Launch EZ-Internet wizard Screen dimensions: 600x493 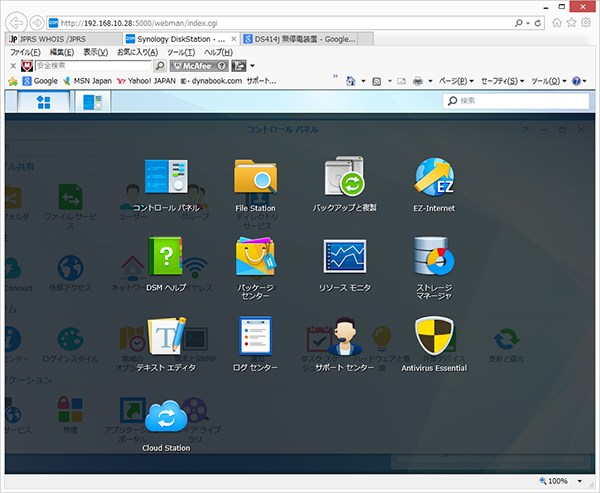(x=434, y=177)
